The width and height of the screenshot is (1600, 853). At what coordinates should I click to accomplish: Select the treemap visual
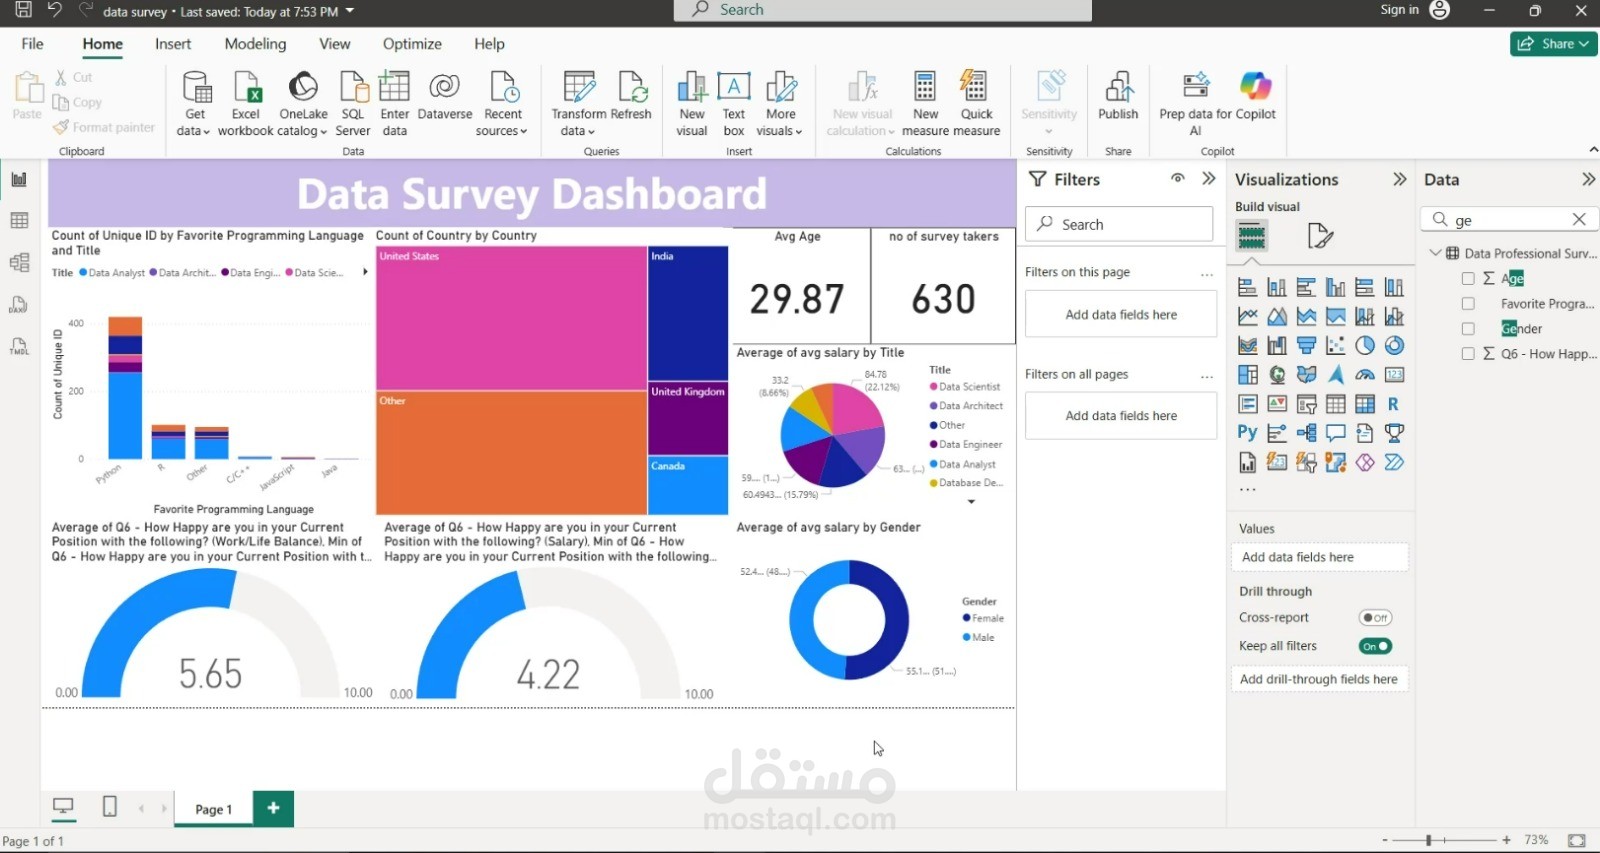1248,375
